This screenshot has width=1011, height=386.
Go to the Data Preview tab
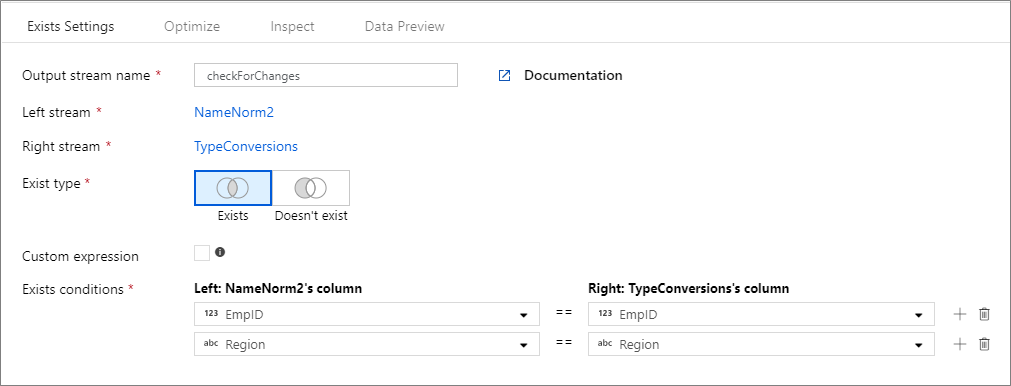coord(404,26)
